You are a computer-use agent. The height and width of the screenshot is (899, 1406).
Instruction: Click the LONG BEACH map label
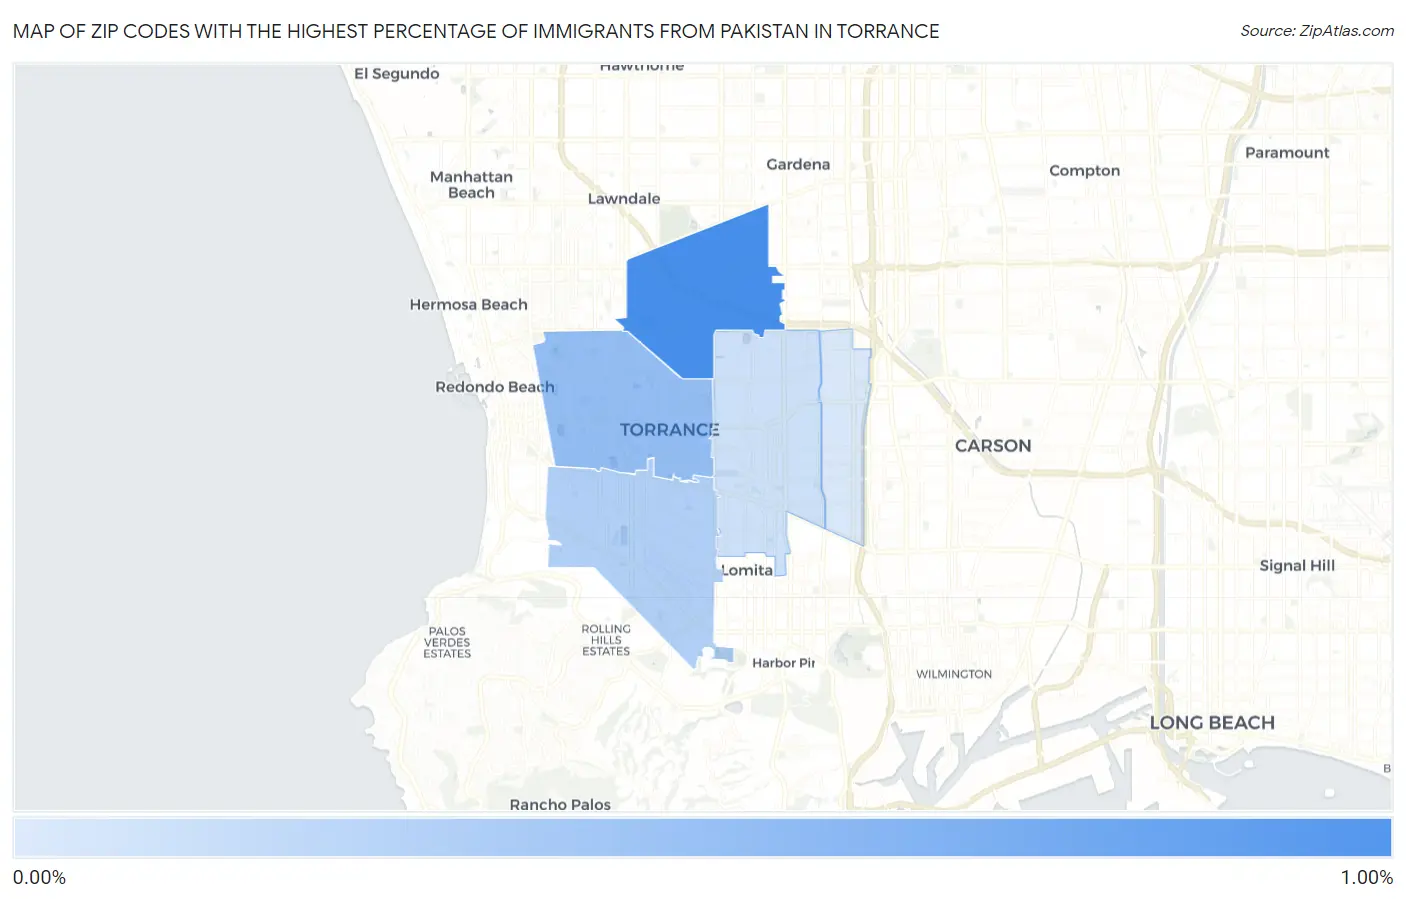(x=1212, y=723)
